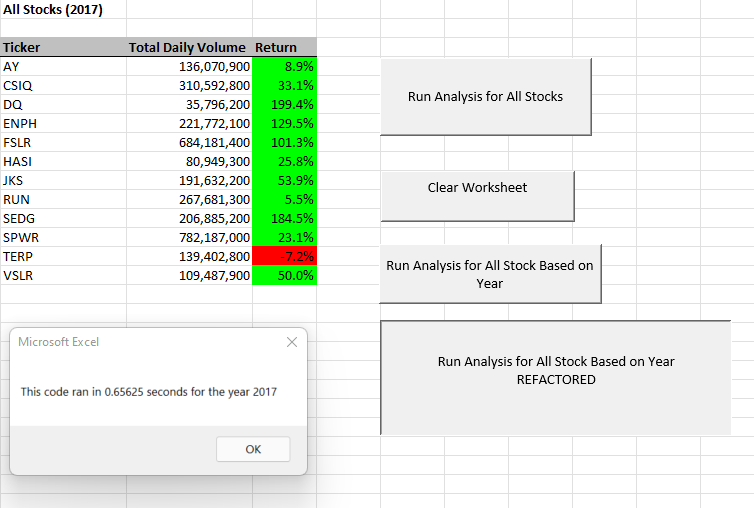Select volume cell 206,885,200
The height and width of the screenshot is (508, 754).
click(189, 218)
